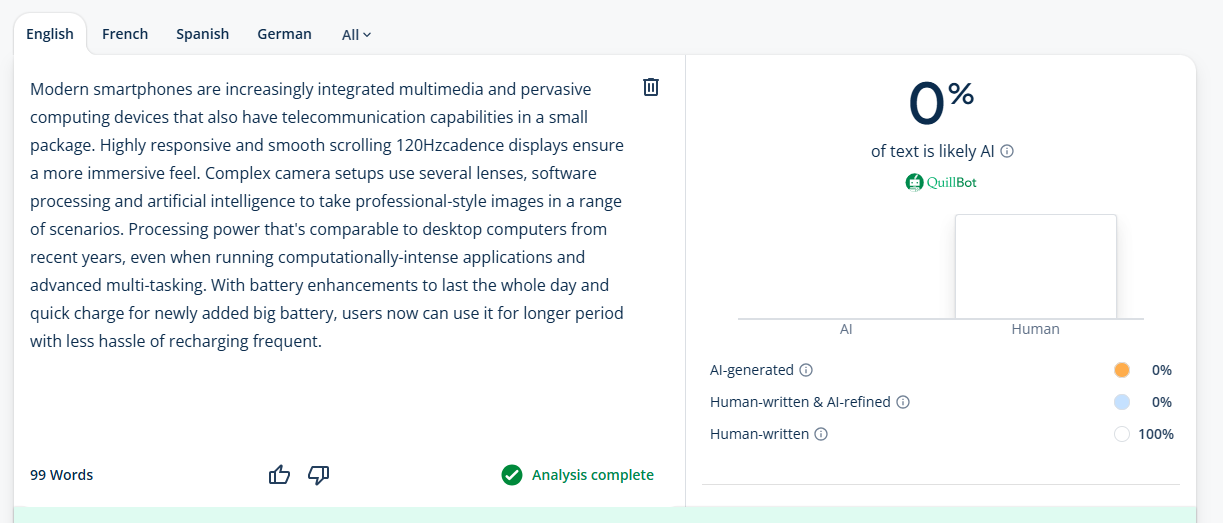Click info icon next to AI-generated

click(806, 370)
